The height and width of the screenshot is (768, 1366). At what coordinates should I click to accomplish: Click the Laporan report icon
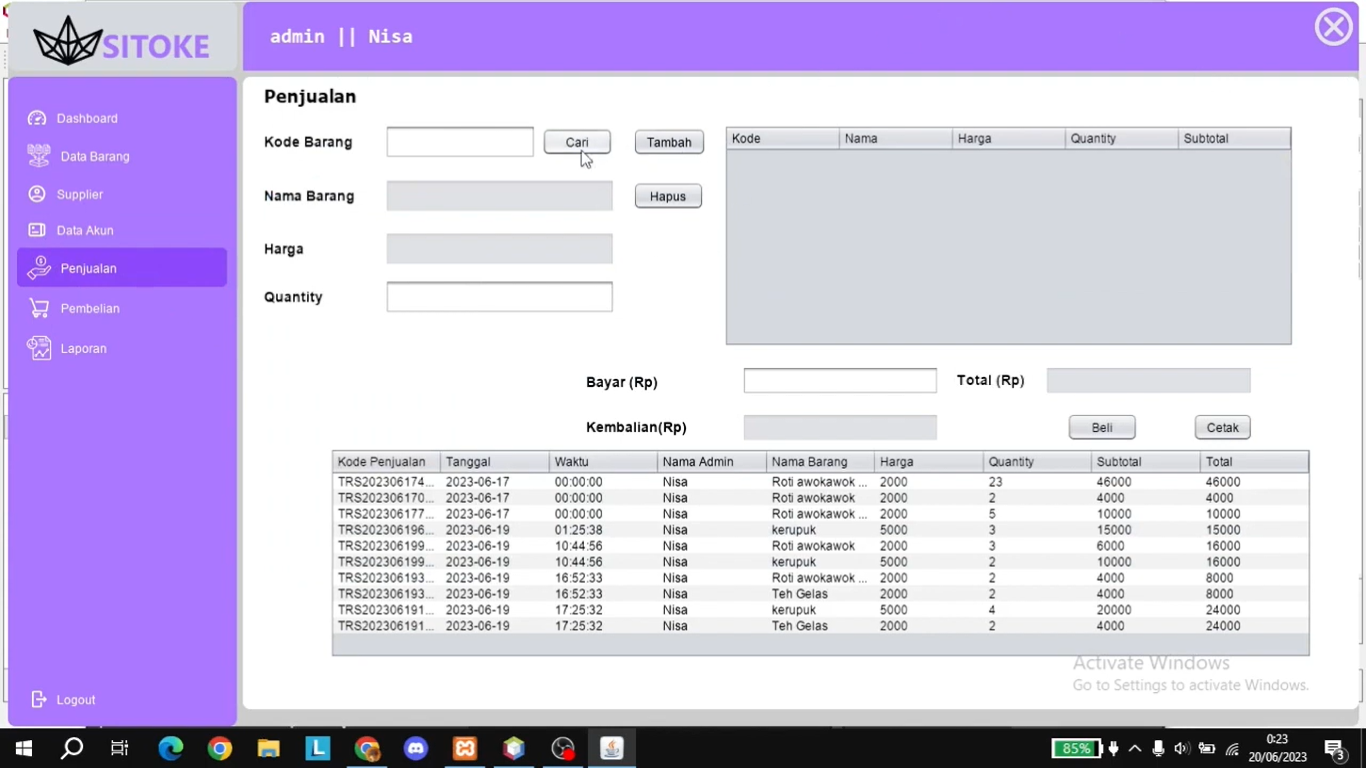39,348
